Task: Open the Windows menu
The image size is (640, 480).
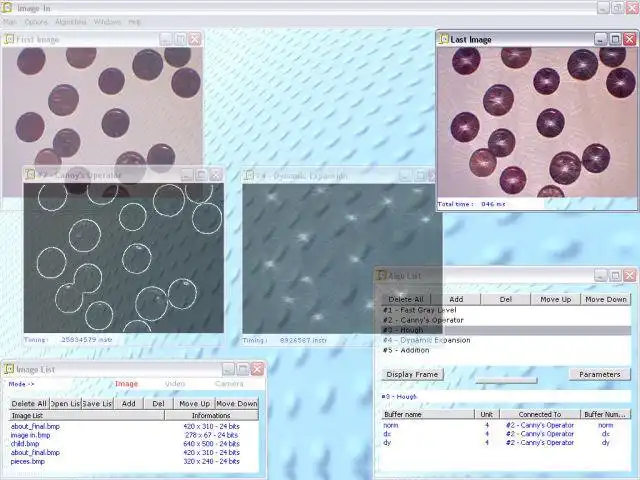Action: pos(107,22)
